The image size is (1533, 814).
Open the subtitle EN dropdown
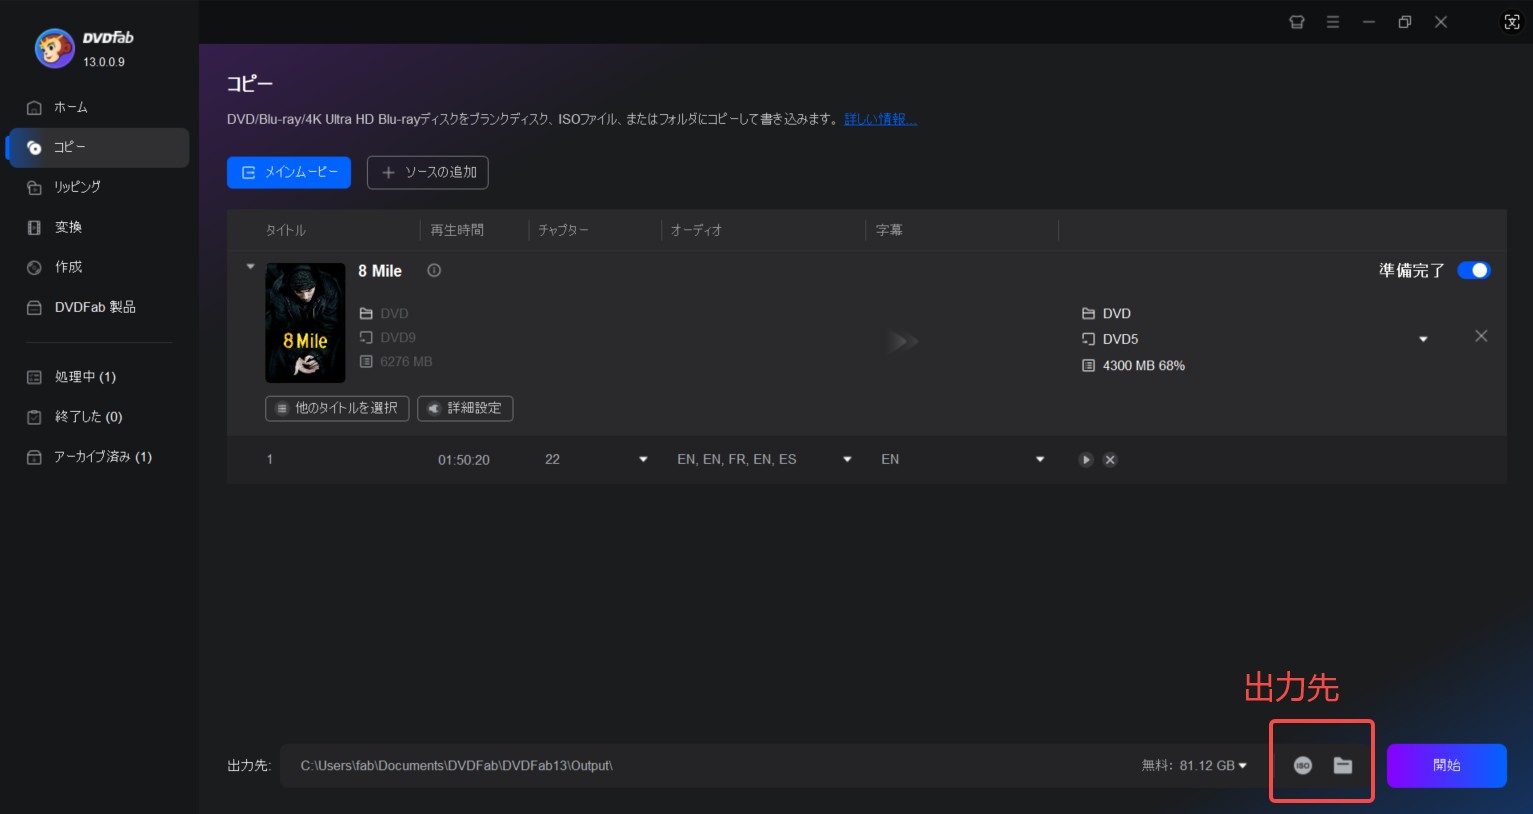tap(1040, 459)
